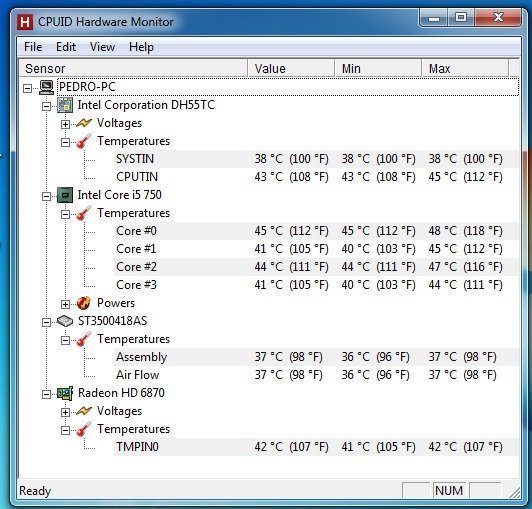Click the lightning icon of Radeon Voltages

click(x=84, y=411)
